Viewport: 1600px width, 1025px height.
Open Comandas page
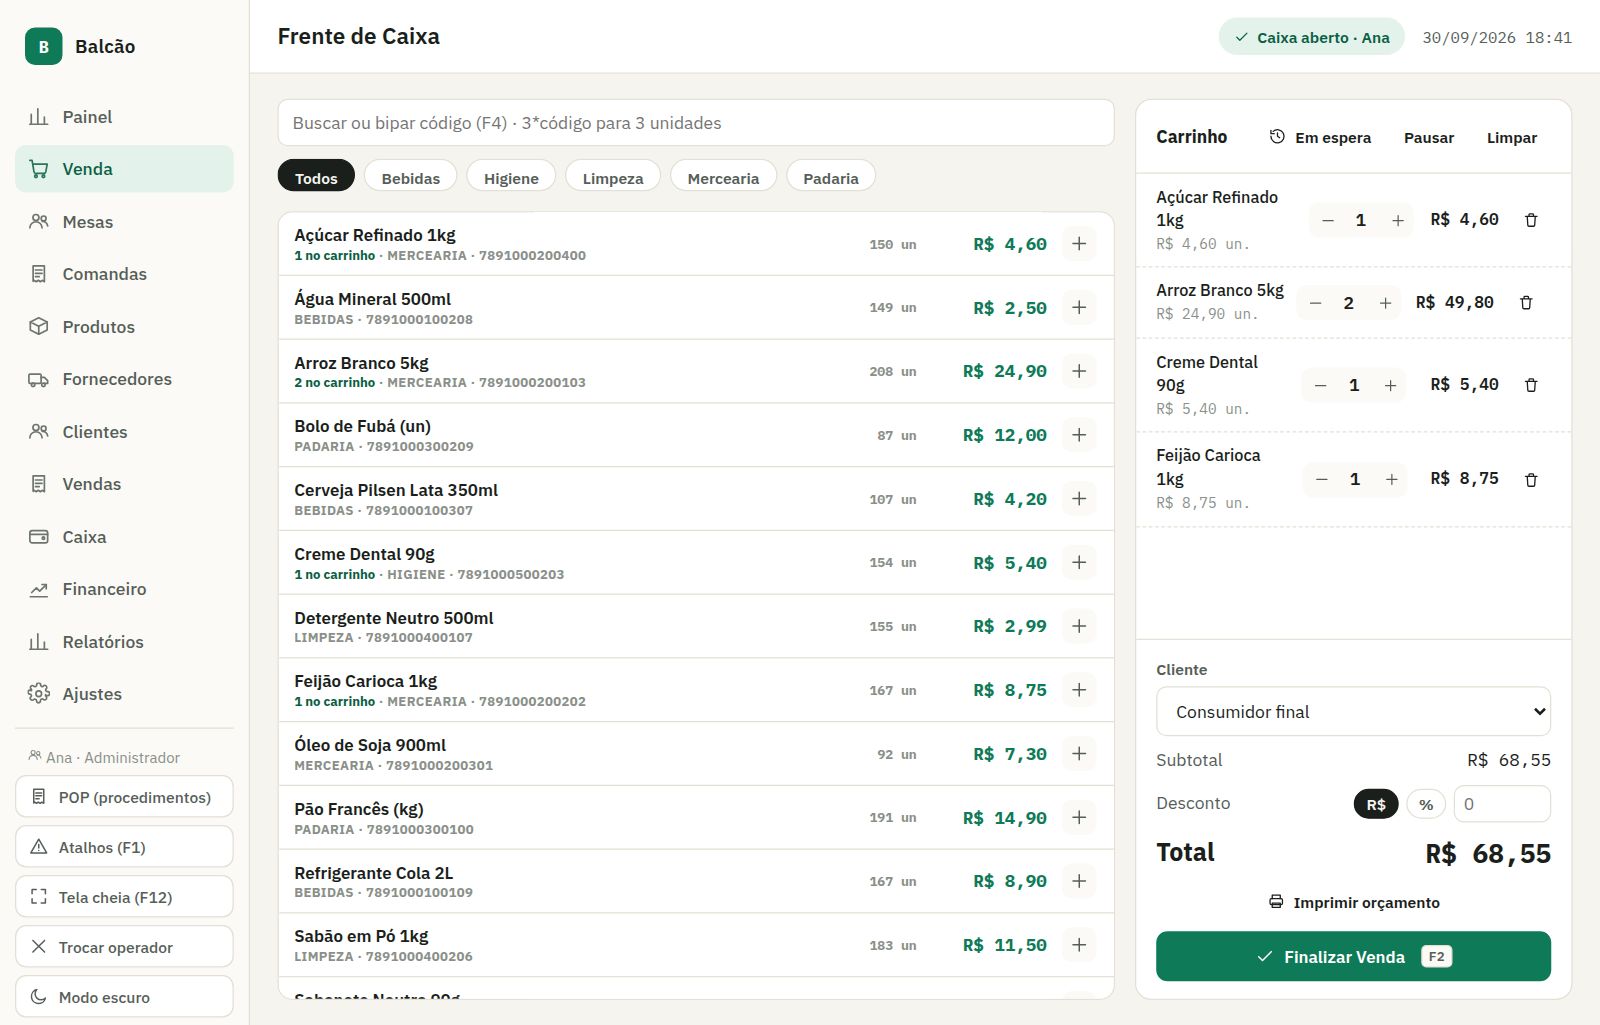[x=124, y=274]
